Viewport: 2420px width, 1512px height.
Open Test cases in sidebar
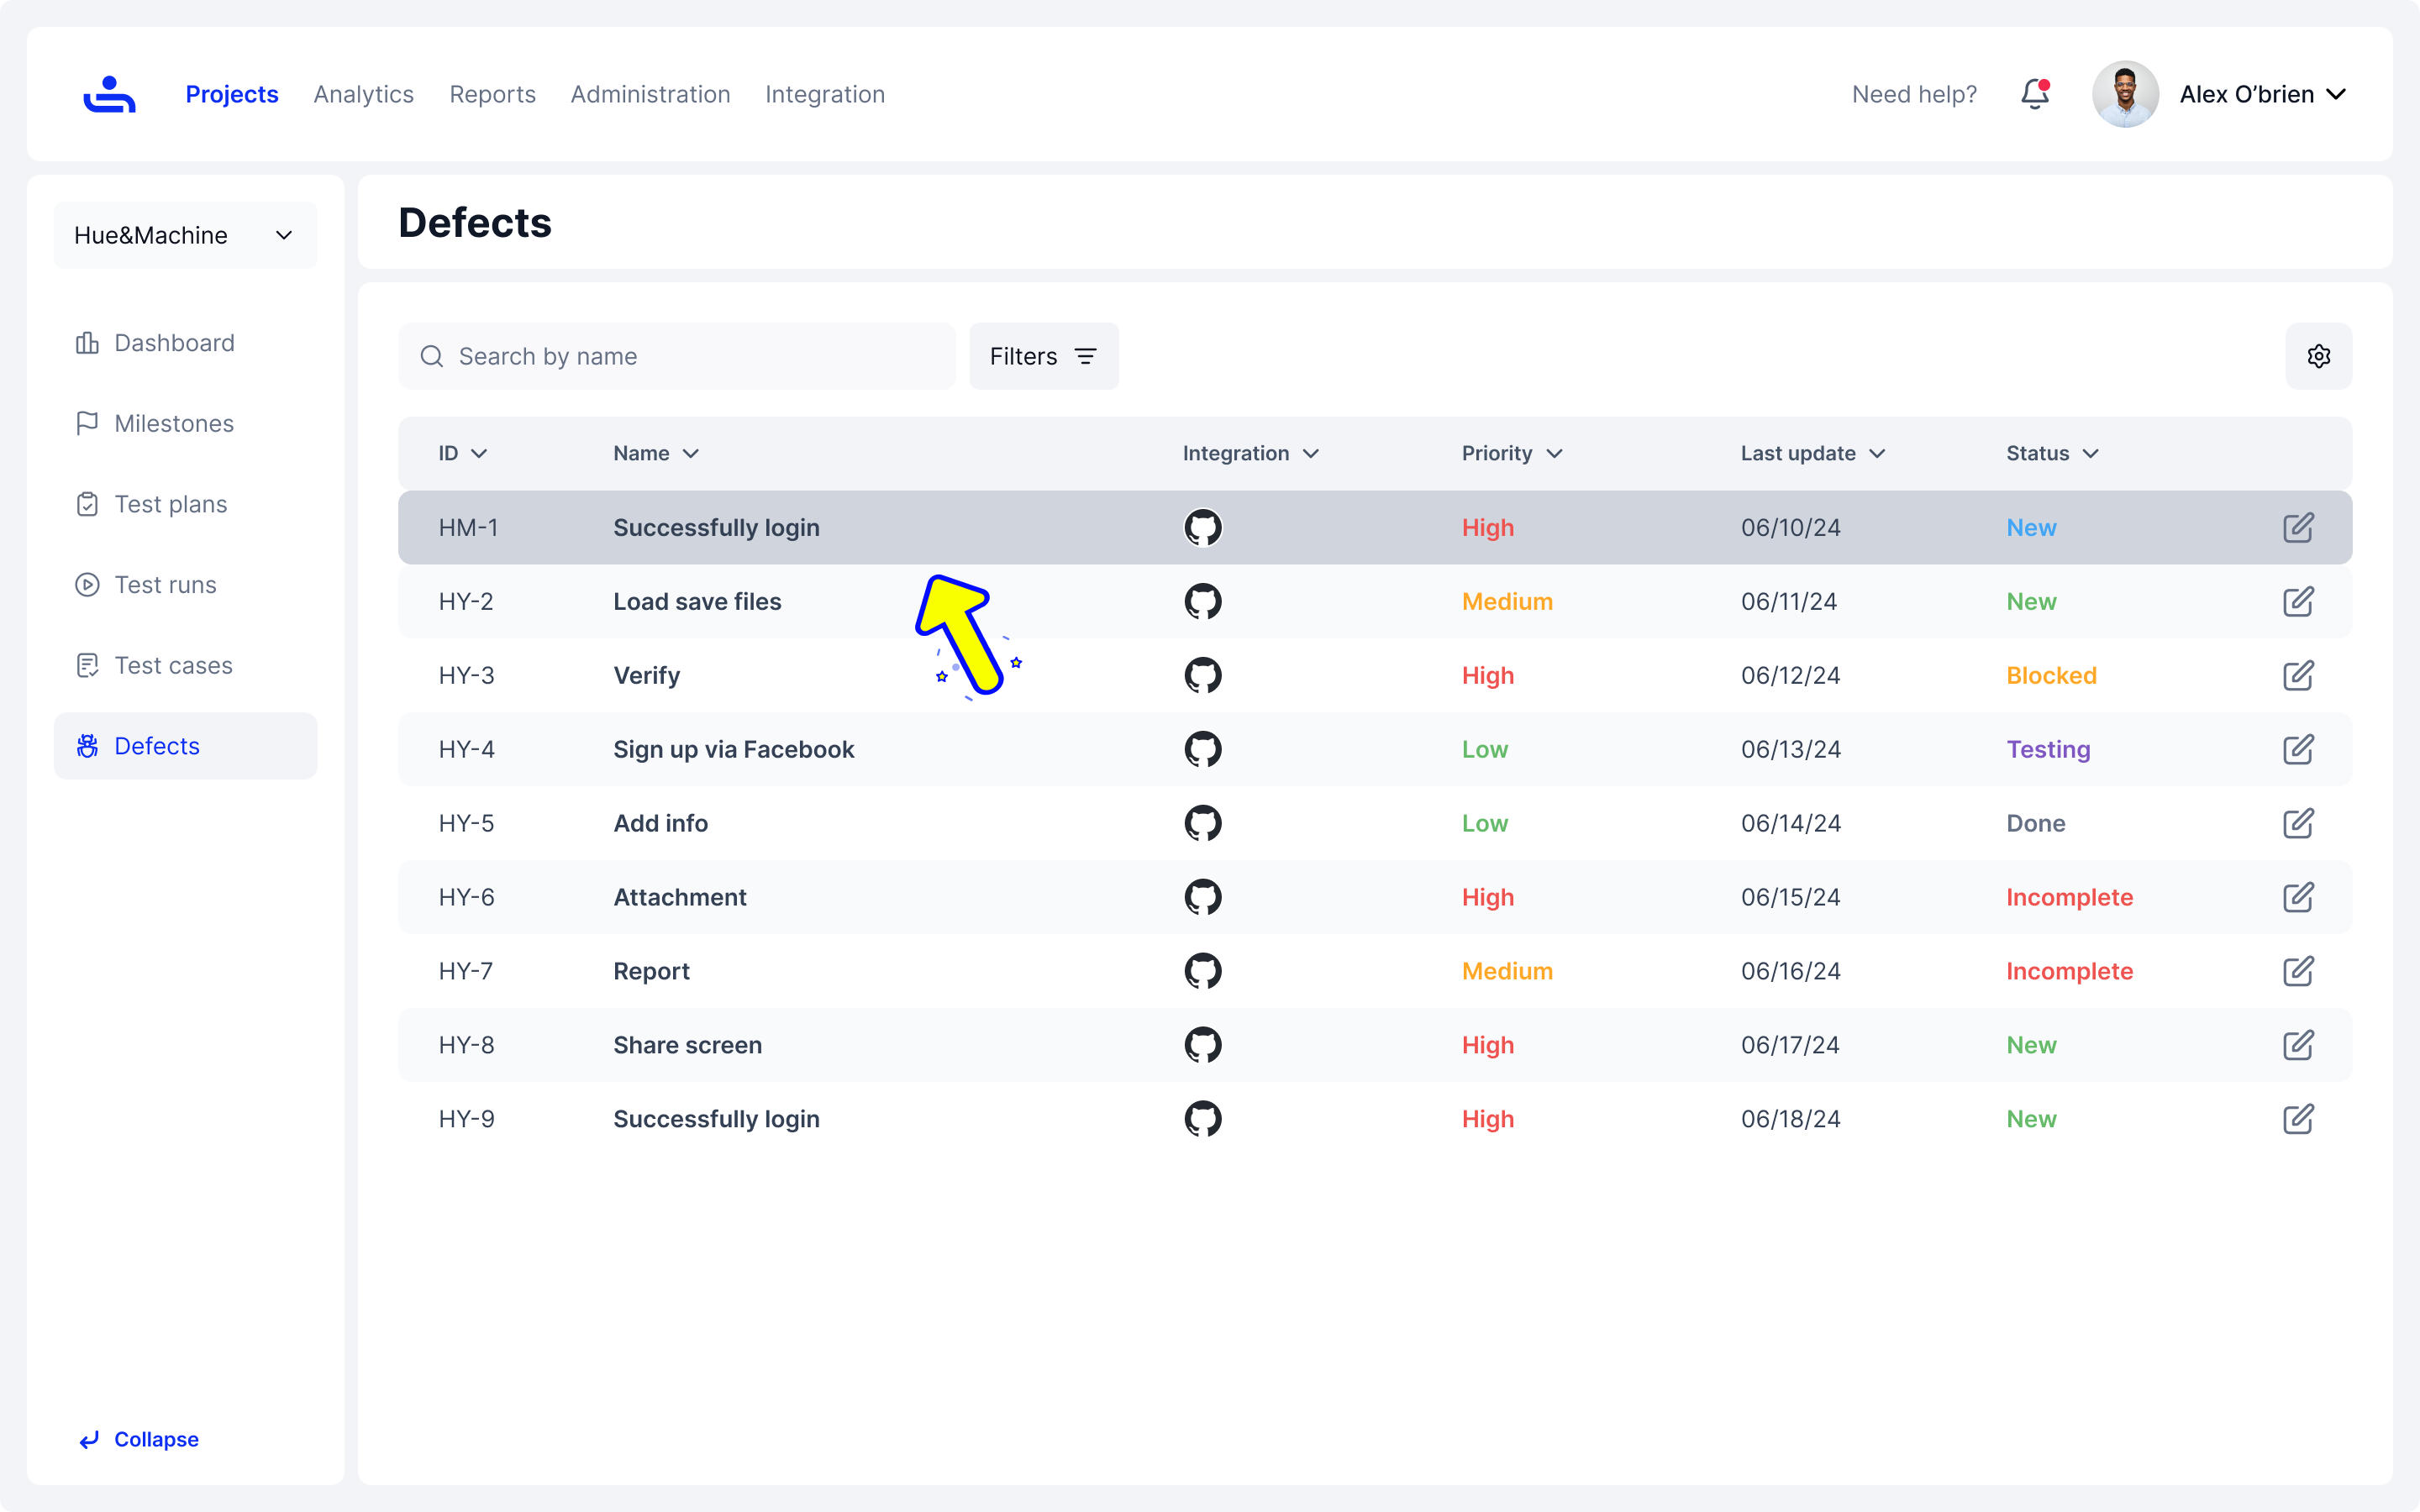click(173, 665)
